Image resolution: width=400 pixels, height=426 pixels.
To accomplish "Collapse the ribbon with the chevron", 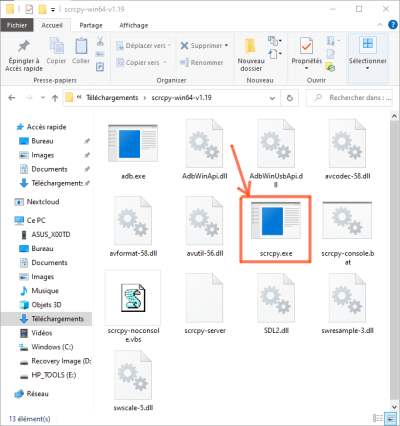I will [380, 25].
